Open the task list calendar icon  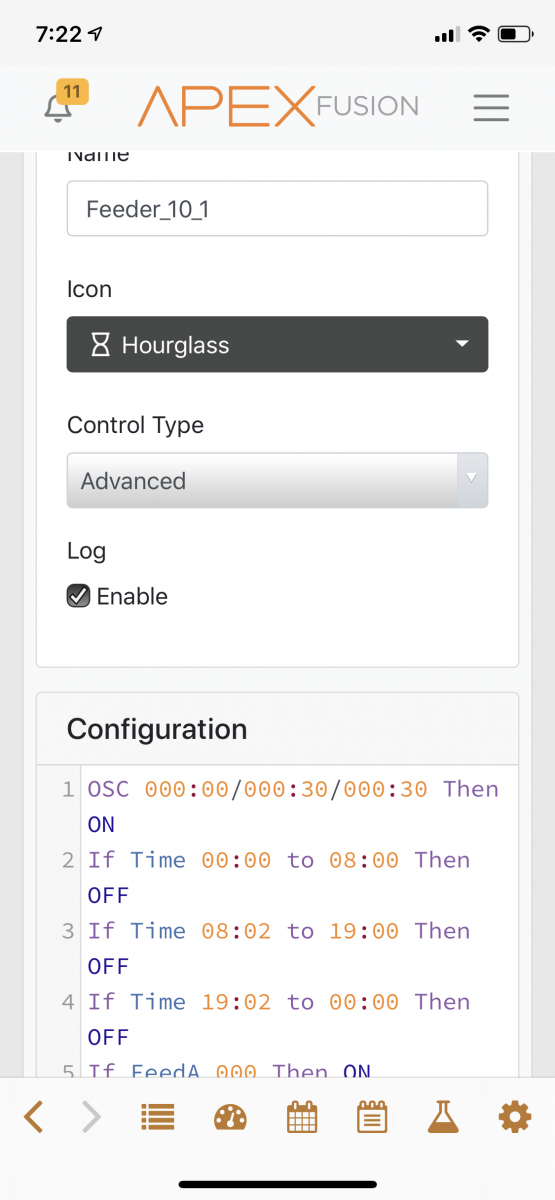[372, 1116]
